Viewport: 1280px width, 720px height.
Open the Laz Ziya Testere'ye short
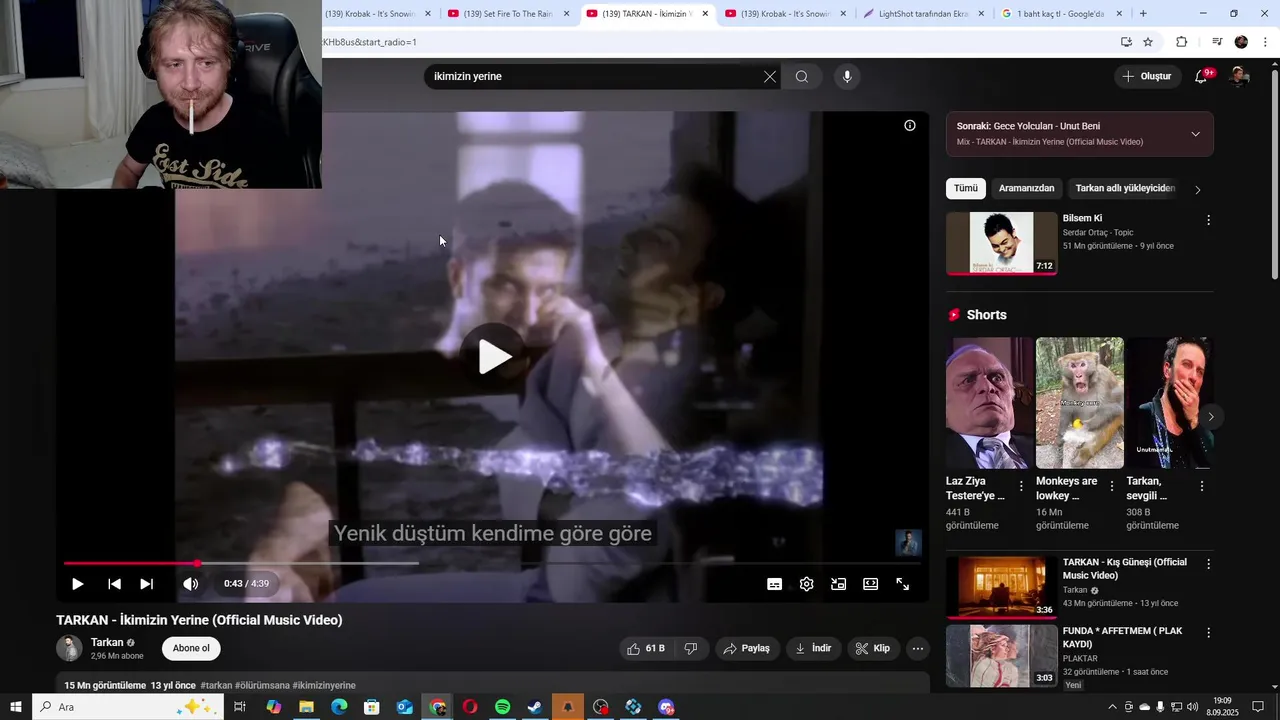(990, 403)
